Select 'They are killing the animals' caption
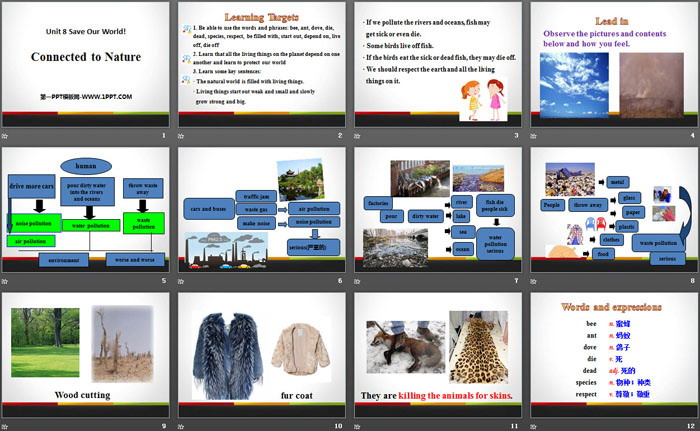The height and width of the screenshot is (431, 700). (436, 395)
